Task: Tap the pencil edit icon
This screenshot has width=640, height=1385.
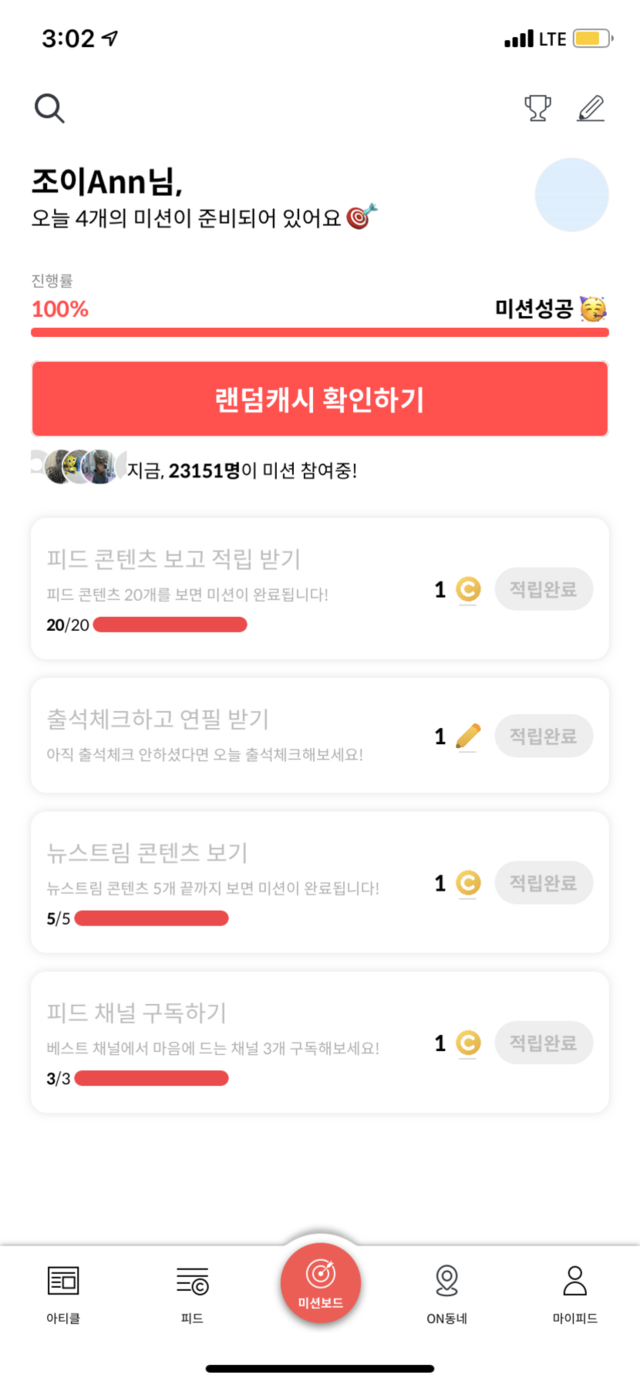Action: pyautogui.click(x=591, y=108)
